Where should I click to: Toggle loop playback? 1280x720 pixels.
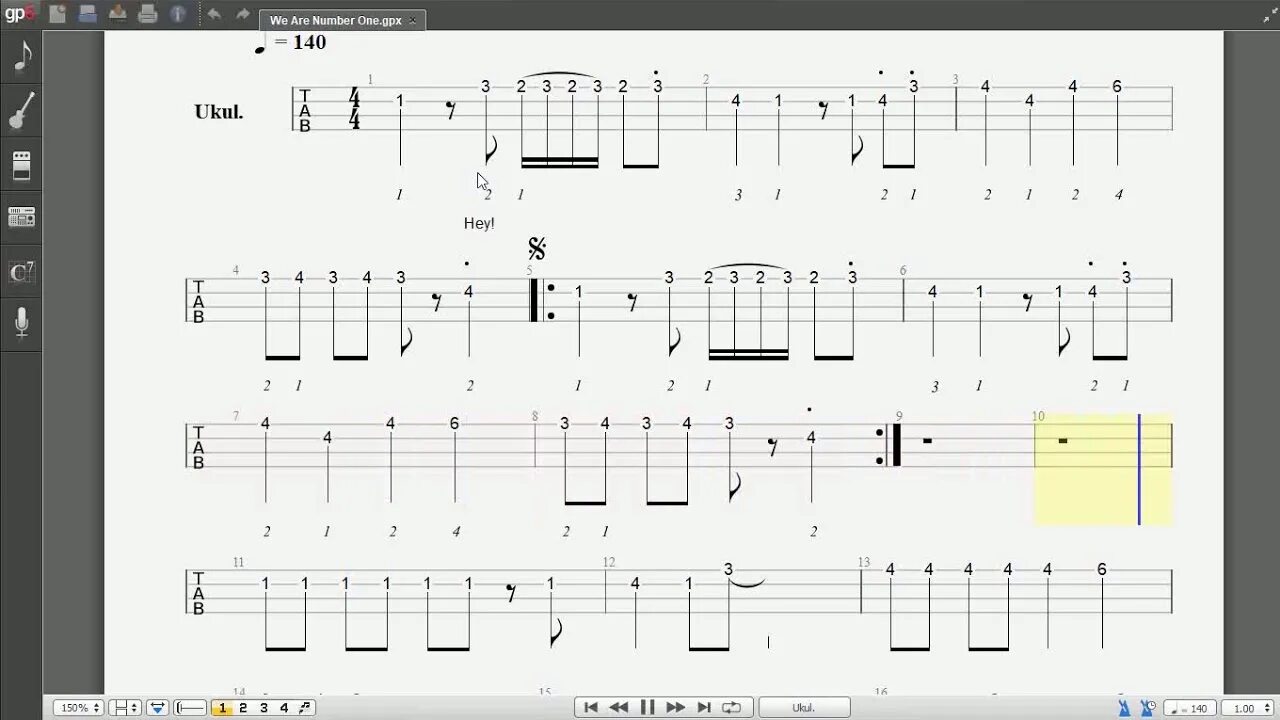(732, 708)
